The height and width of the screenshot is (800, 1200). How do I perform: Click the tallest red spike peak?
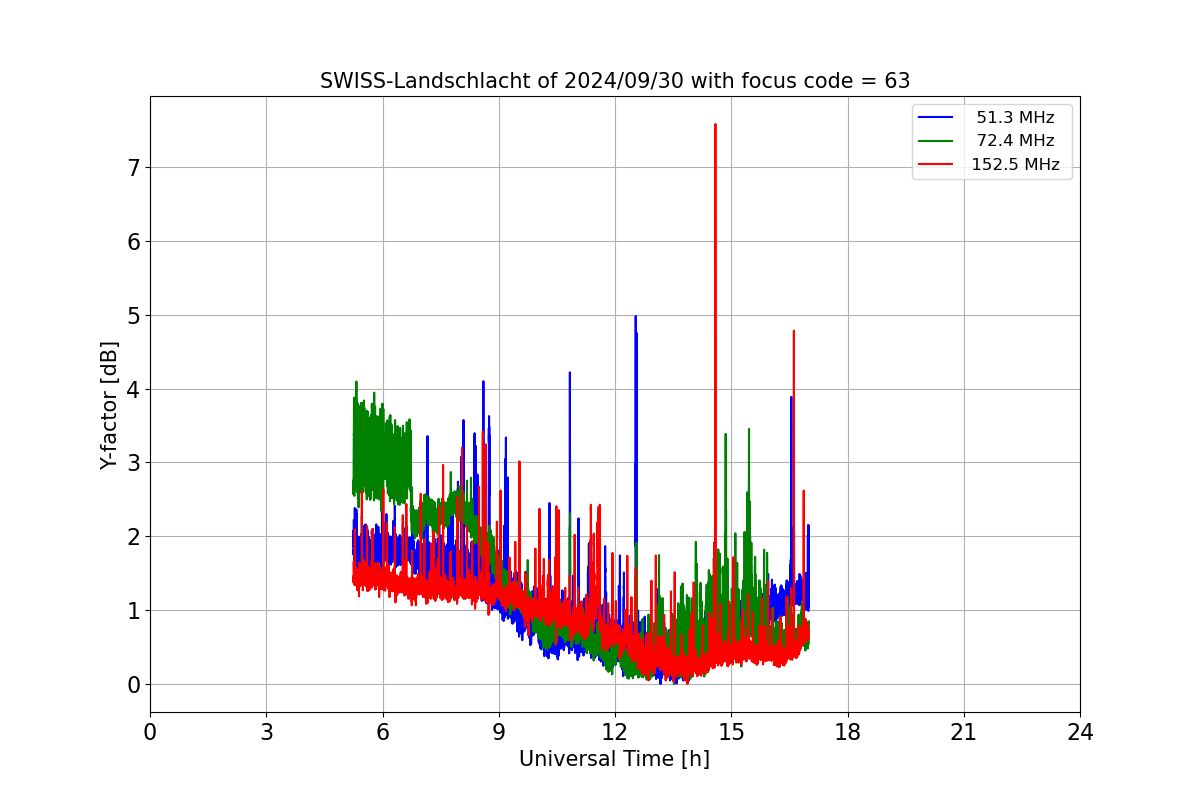pyautogui.click(x=715, y=125)
